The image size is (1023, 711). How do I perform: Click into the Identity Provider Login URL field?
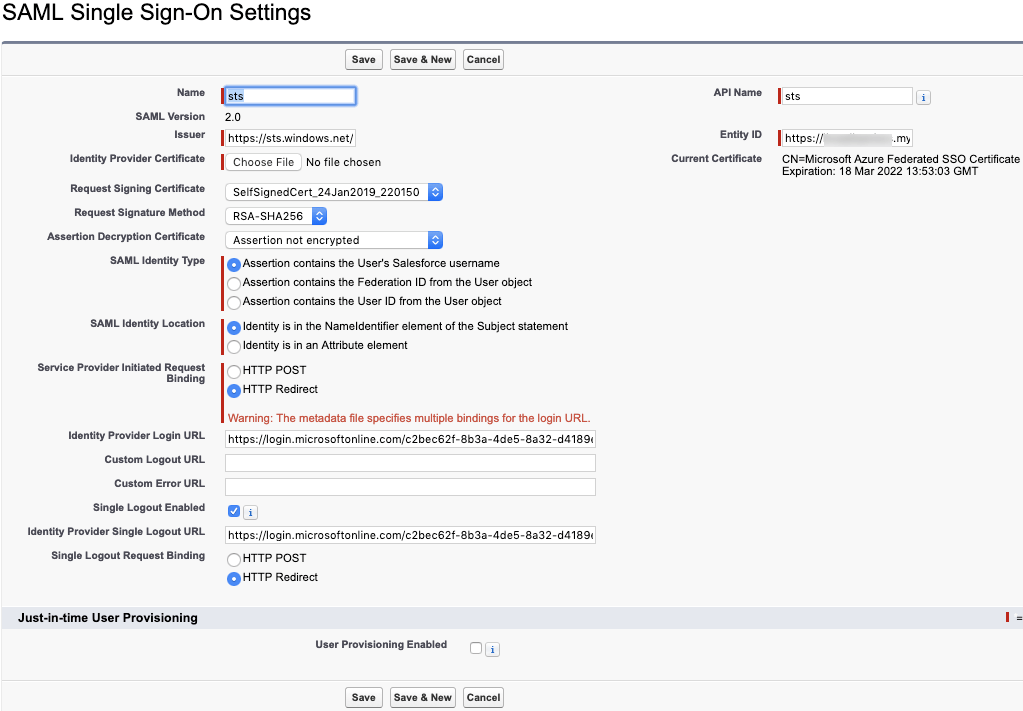410,439
